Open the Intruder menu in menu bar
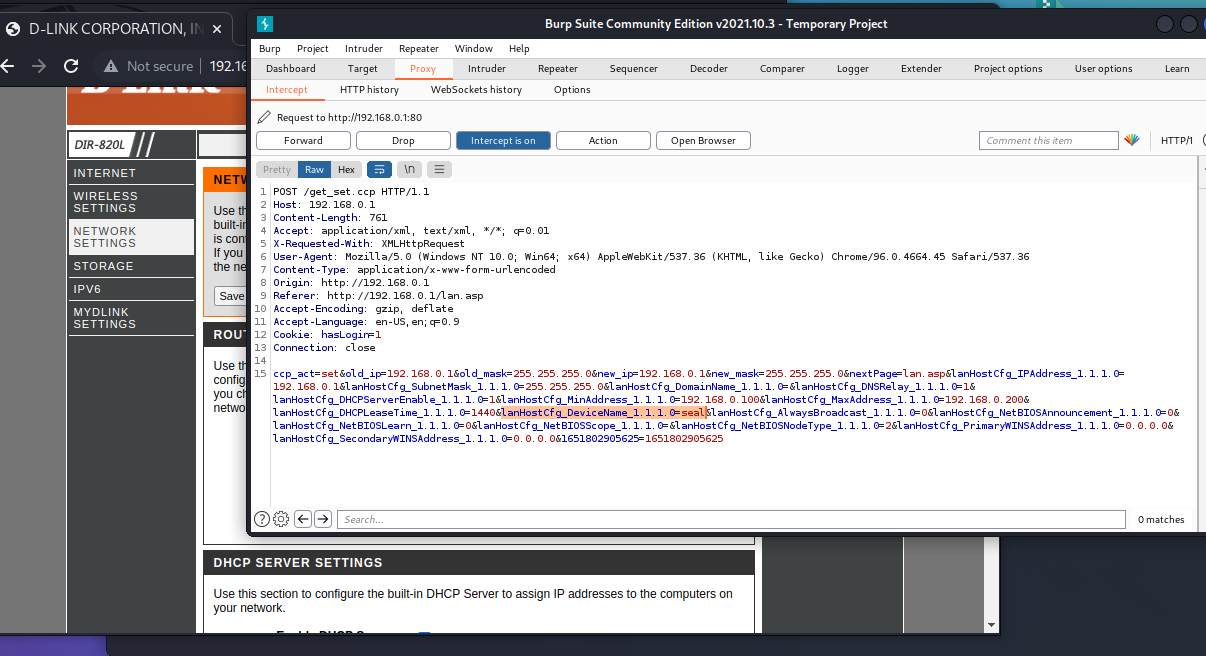The height and width of the screenshot is (656, 1206). click(364, 49)
